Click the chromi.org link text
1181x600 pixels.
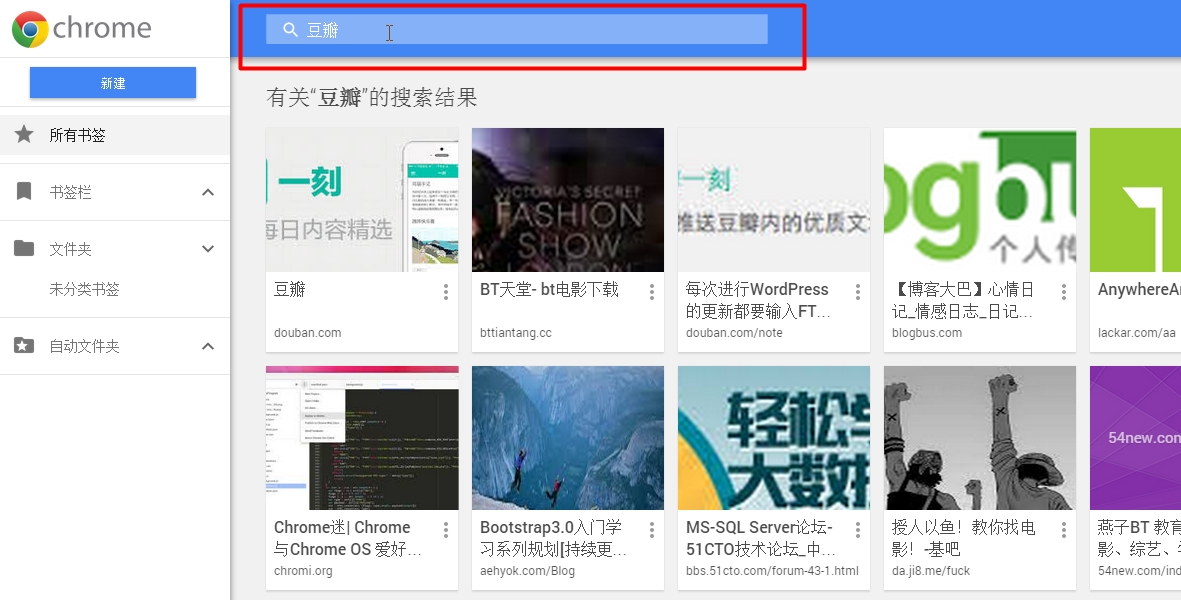tap(303, 571)
